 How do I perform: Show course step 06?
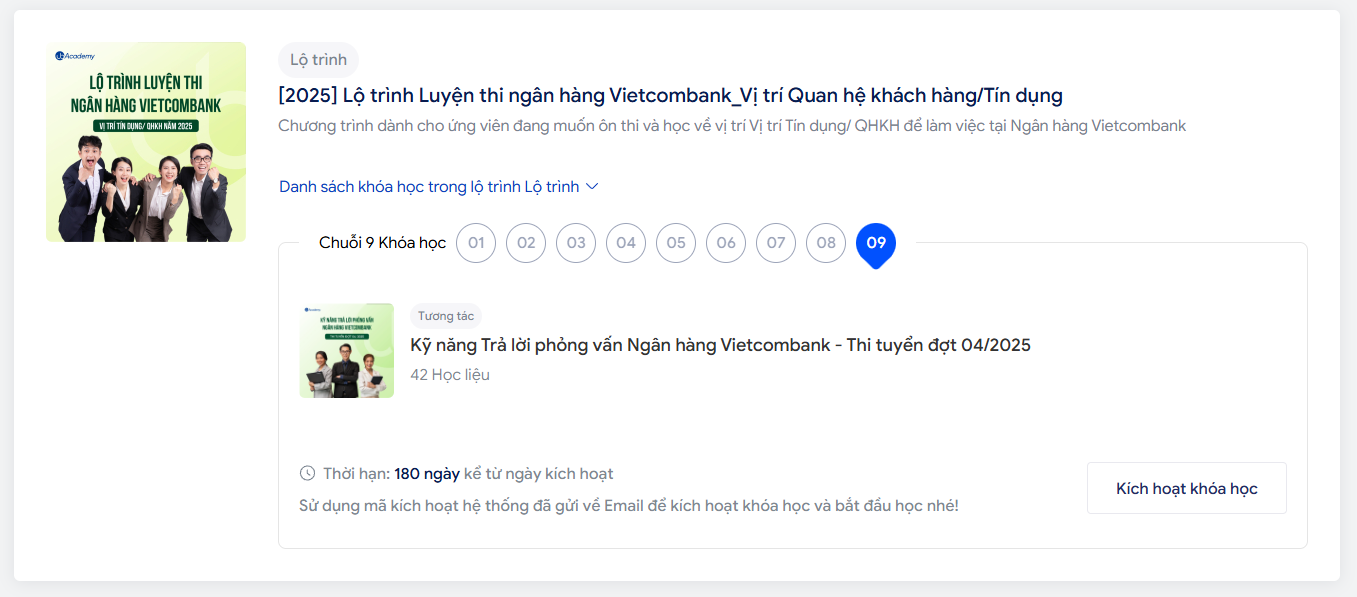[726, 243]
